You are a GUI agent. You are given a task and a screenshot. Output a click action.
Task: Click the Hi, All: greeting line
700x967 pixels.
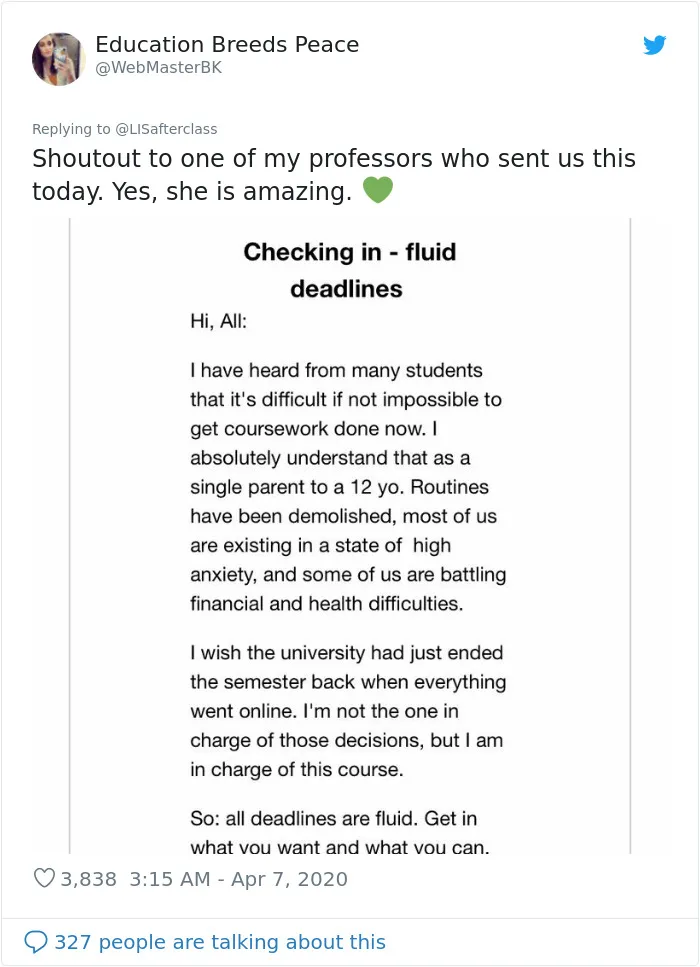pos(218,321)
